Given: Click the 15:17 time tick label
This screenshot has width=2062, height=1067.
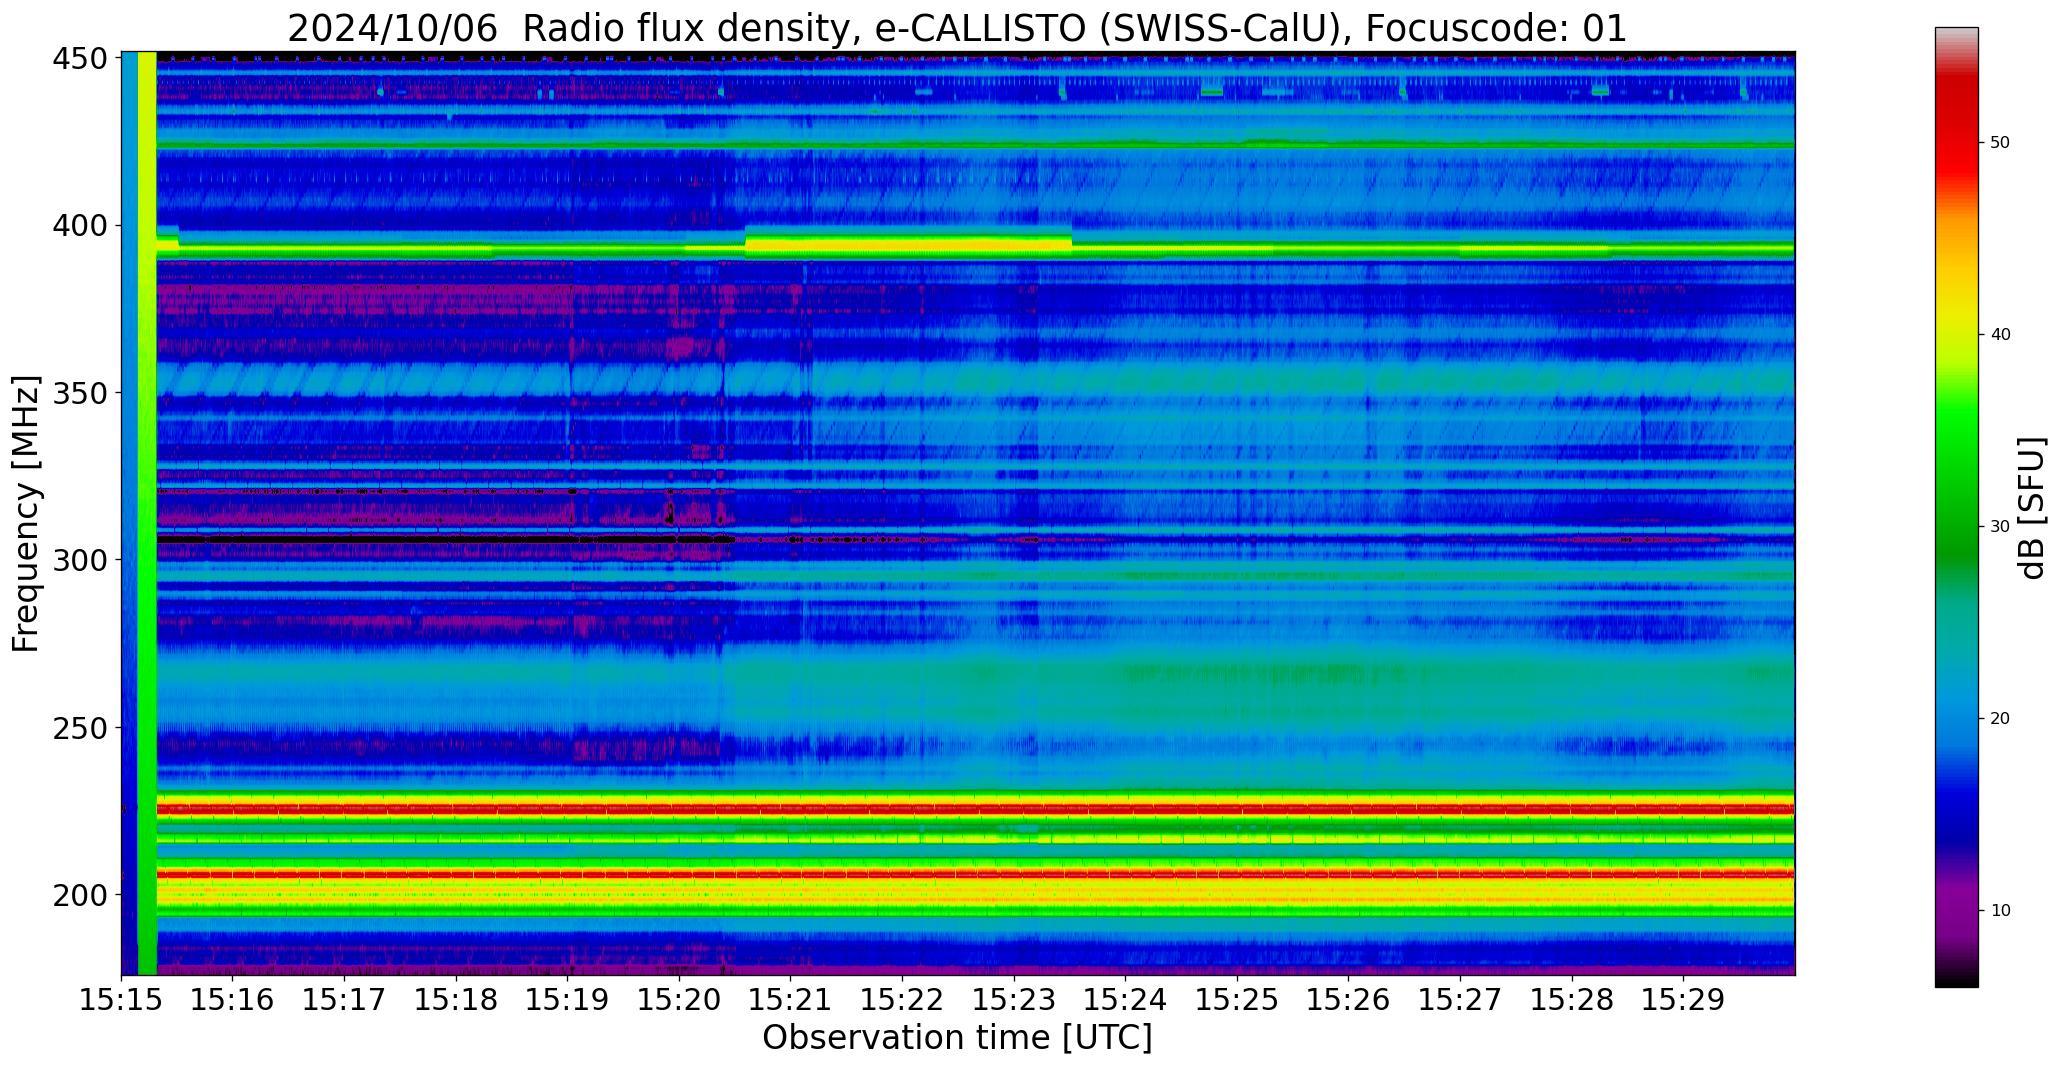Looking at the screenshot, I should pos(344,999).
